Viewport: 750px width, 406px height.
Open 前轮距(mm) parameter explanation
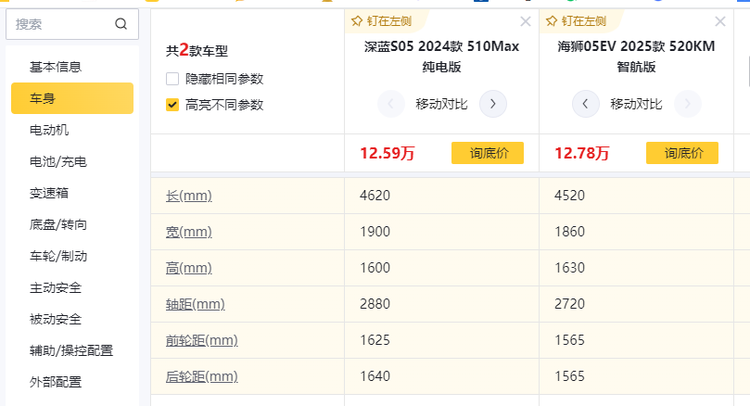click(201, 340)
